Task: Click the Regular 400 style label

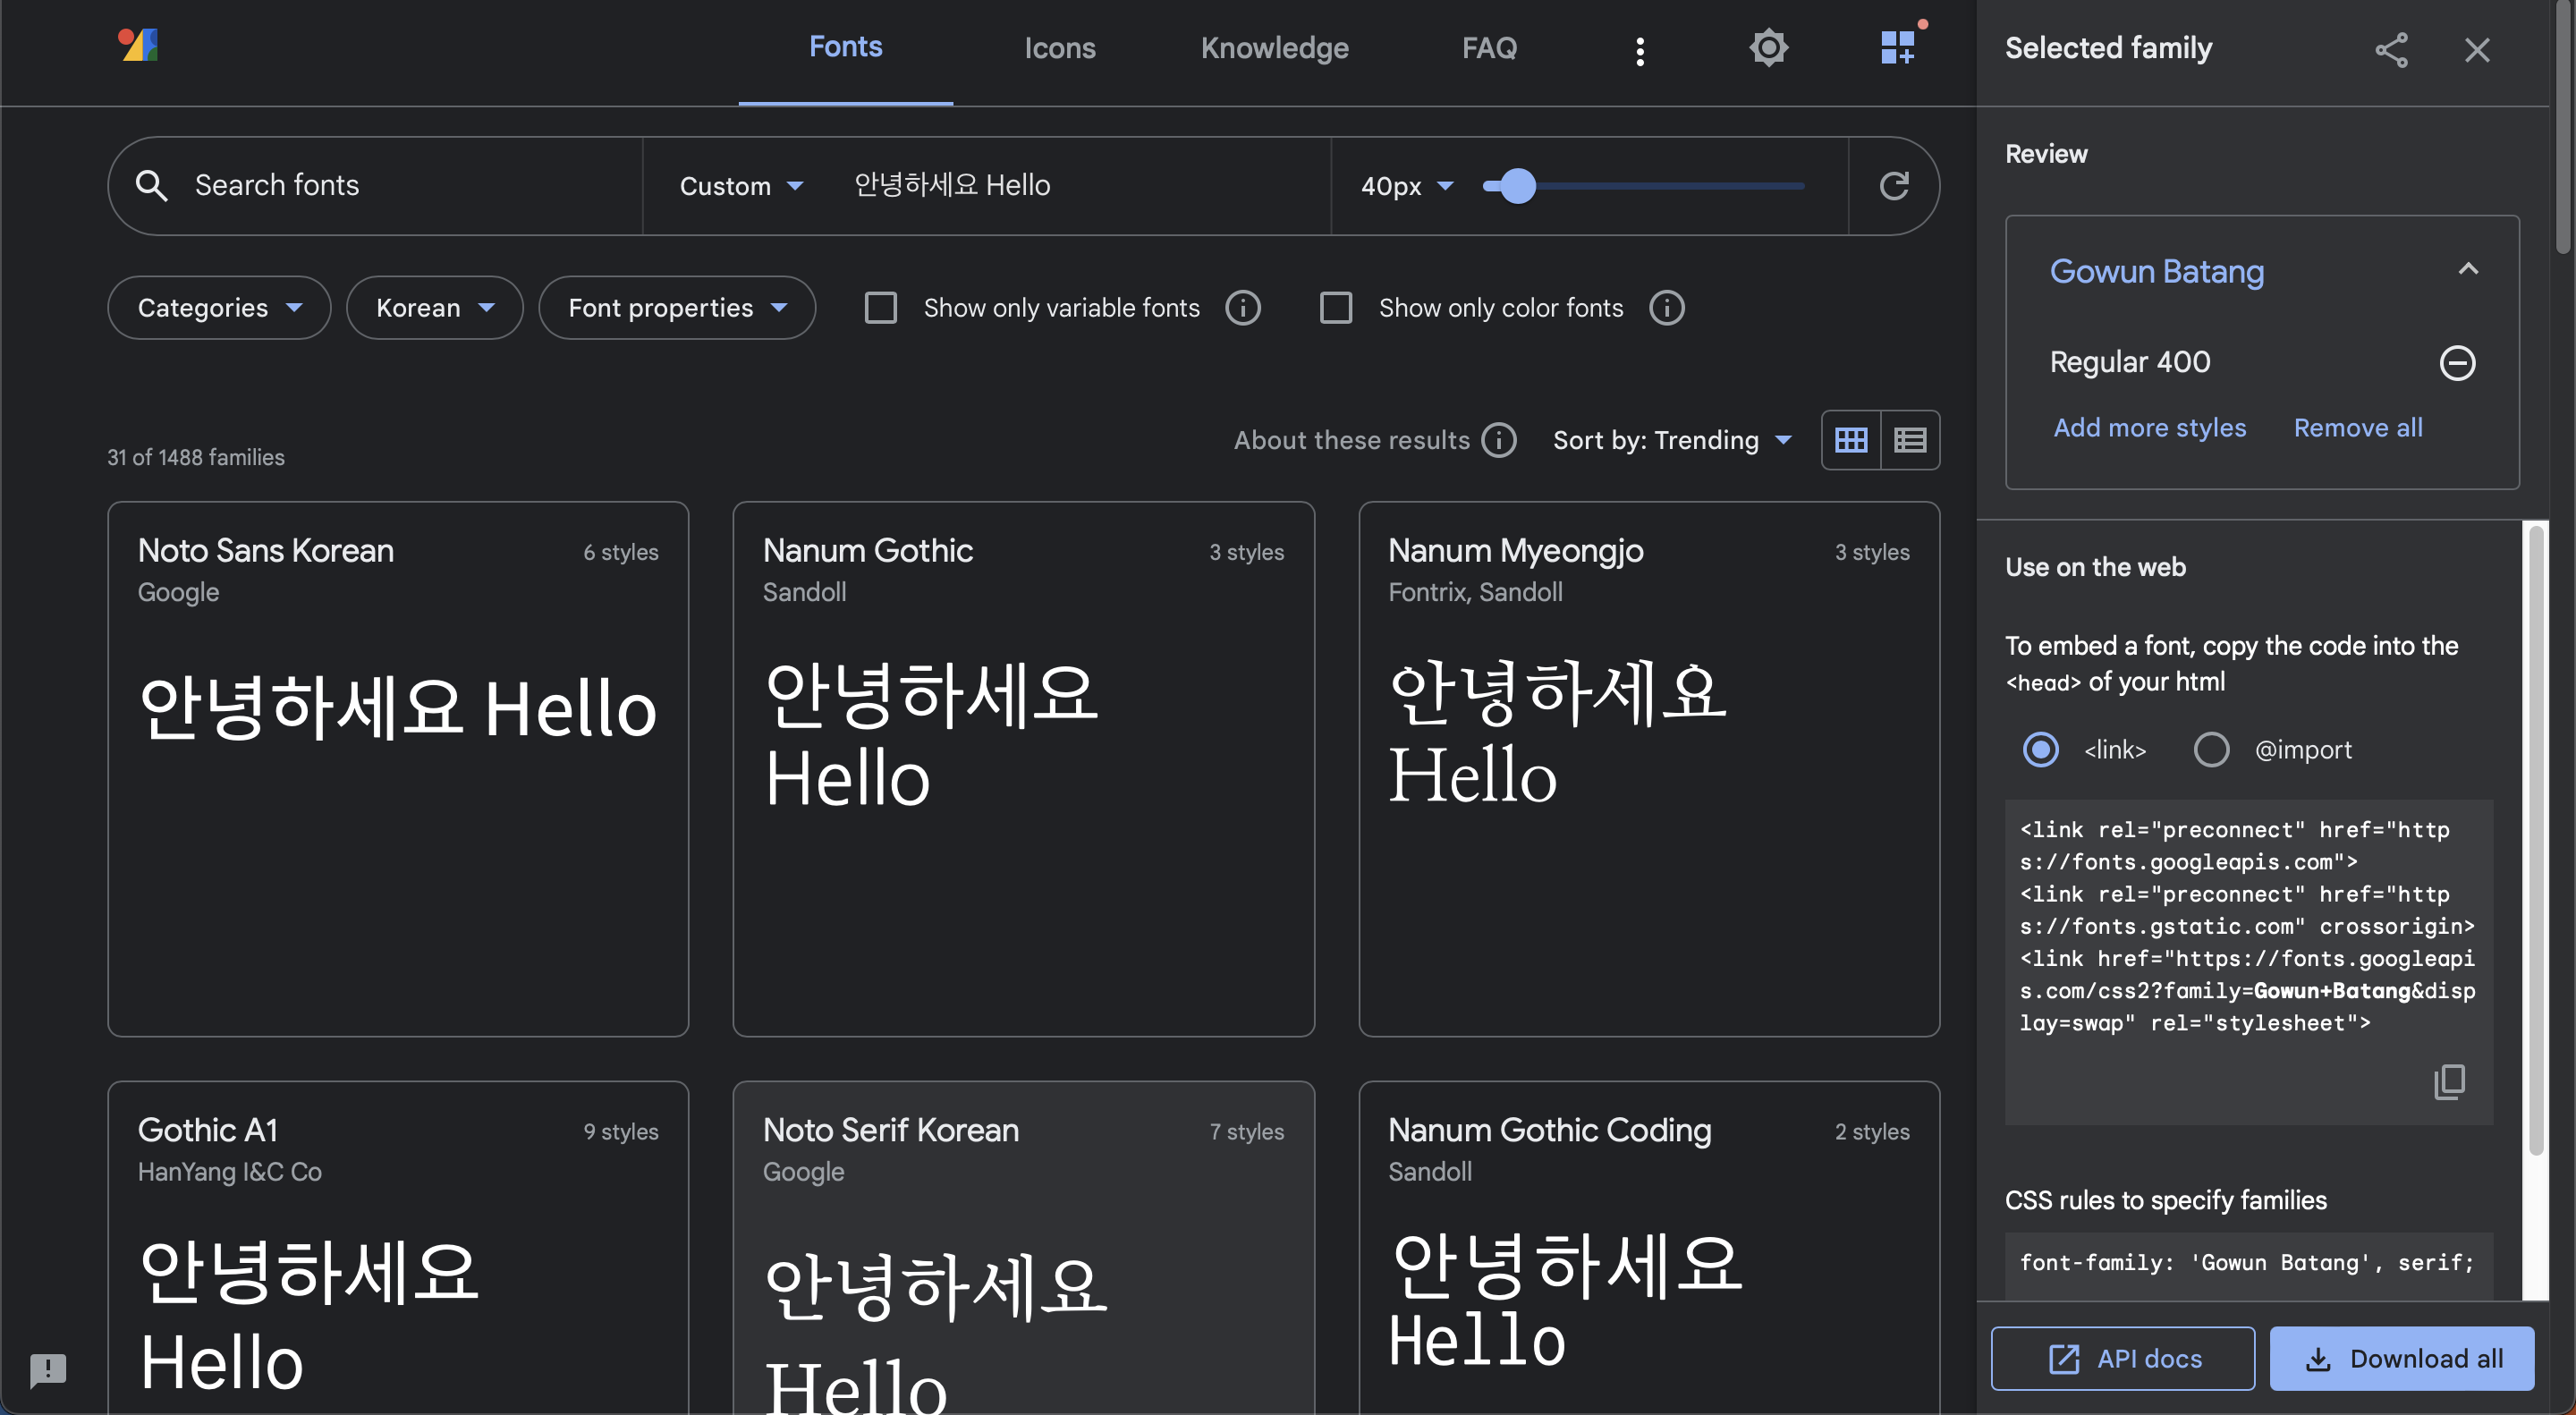Action: click(2130, 362)
